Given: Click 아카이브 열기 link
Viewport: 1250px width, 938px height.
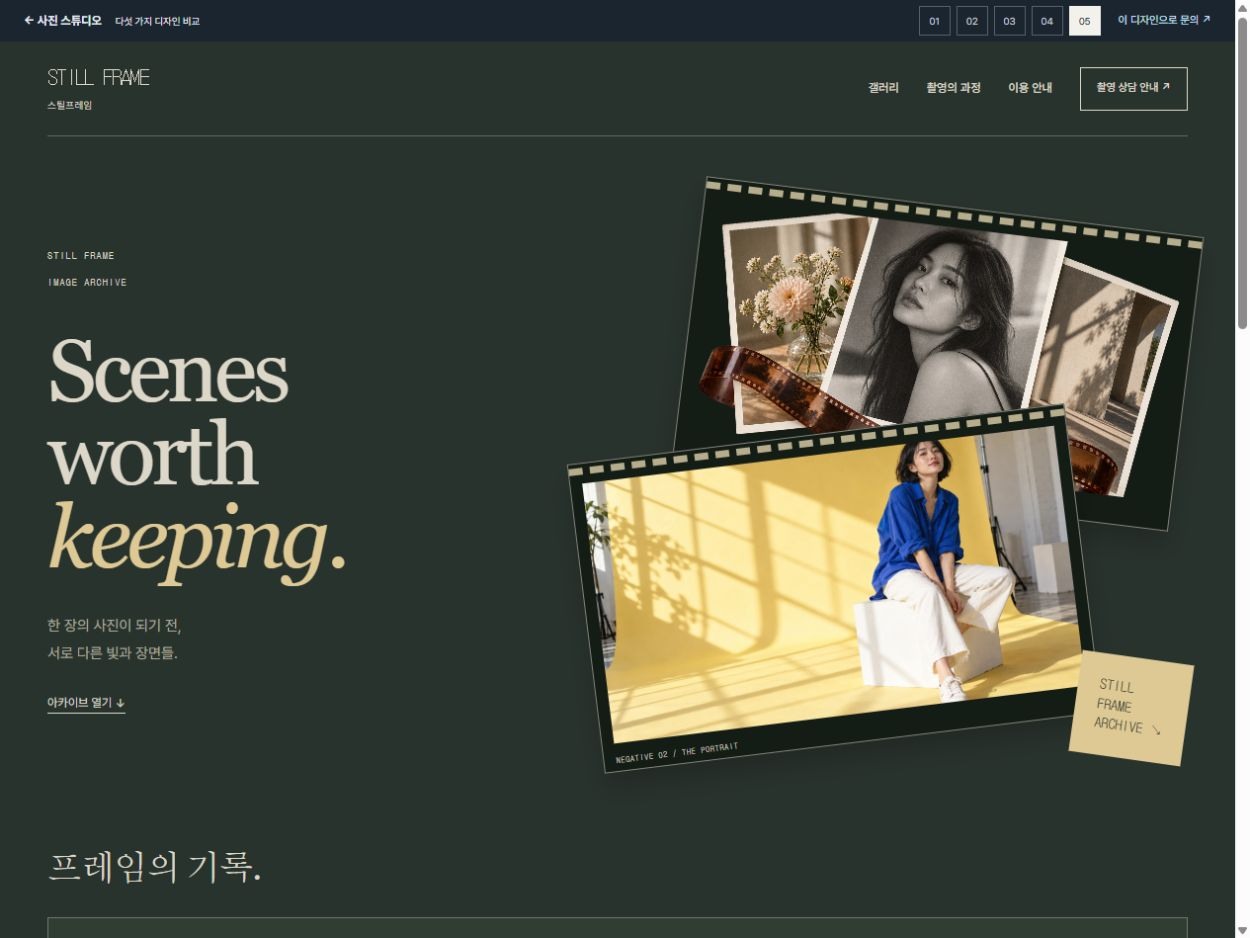Looking at the screenshot, I should tap(86, 703).
